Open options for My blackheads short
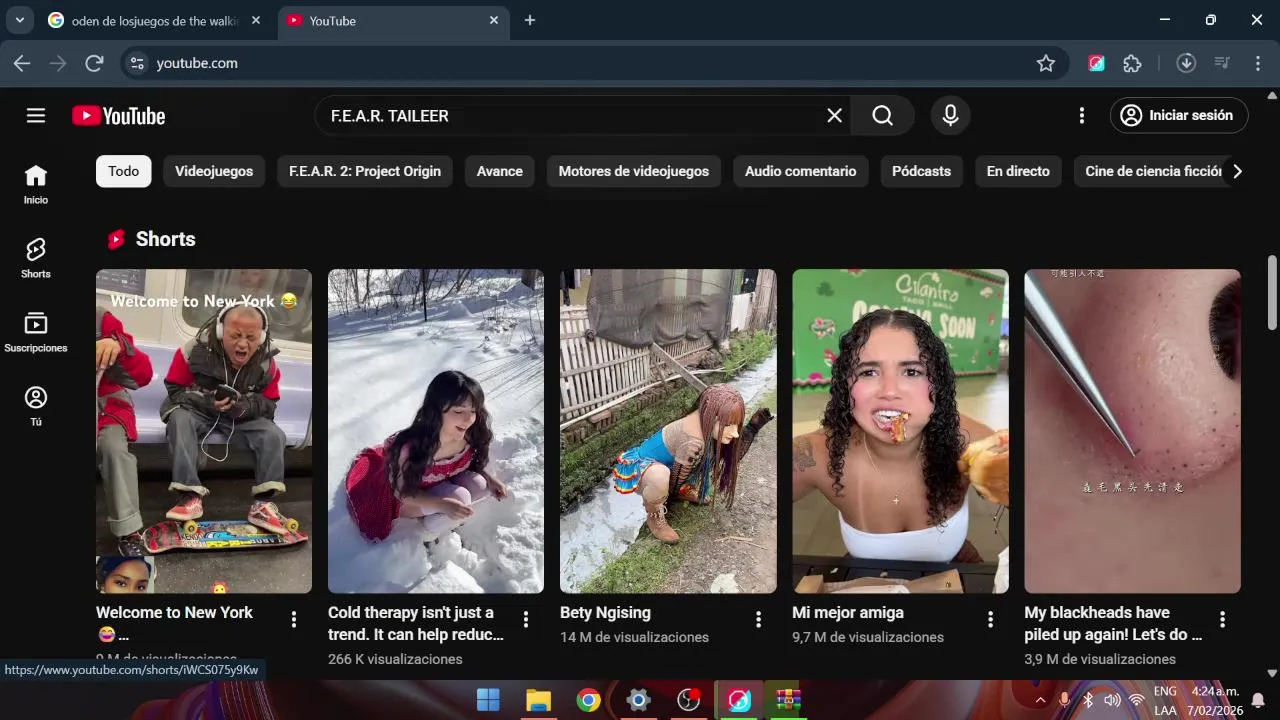Screen dimensions: 1280x720 1222,620
